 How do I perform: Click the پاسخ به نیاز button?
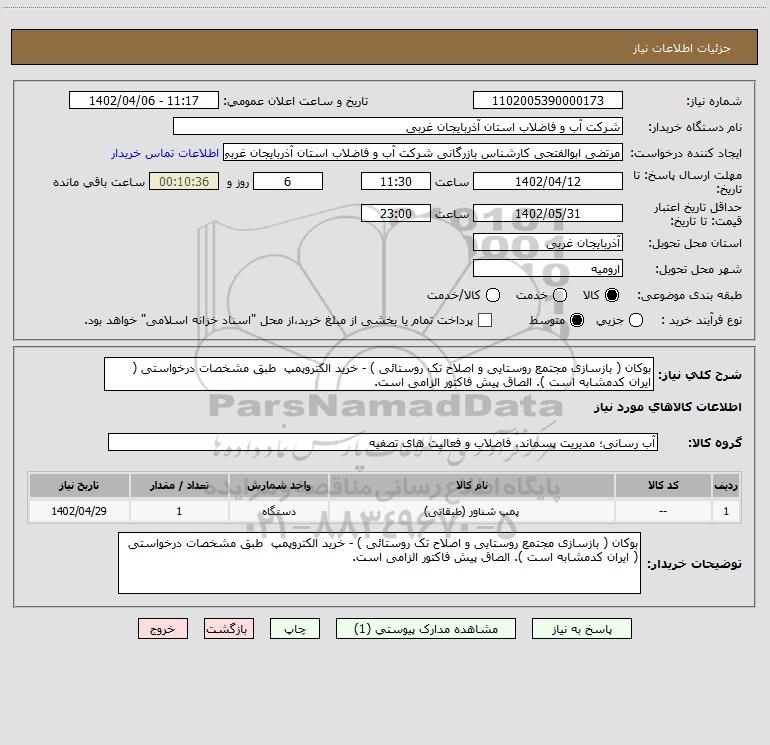(x=582, y=629)
